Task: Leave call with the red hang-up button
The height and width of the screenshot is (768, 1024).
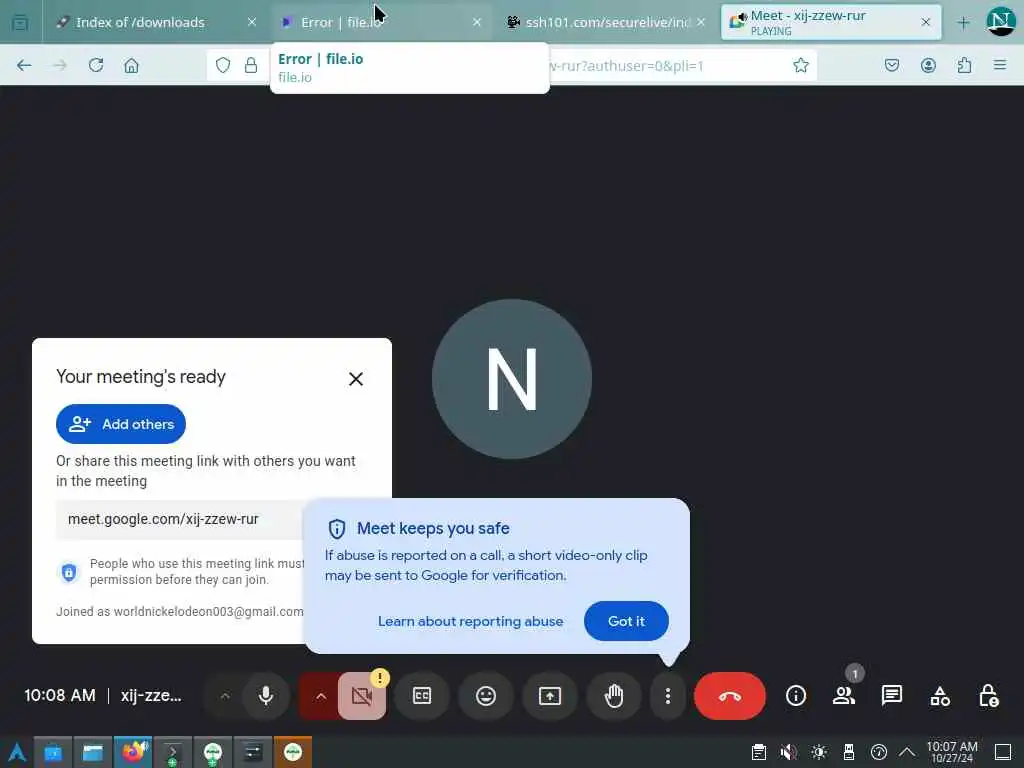Action: click(729, 696)
